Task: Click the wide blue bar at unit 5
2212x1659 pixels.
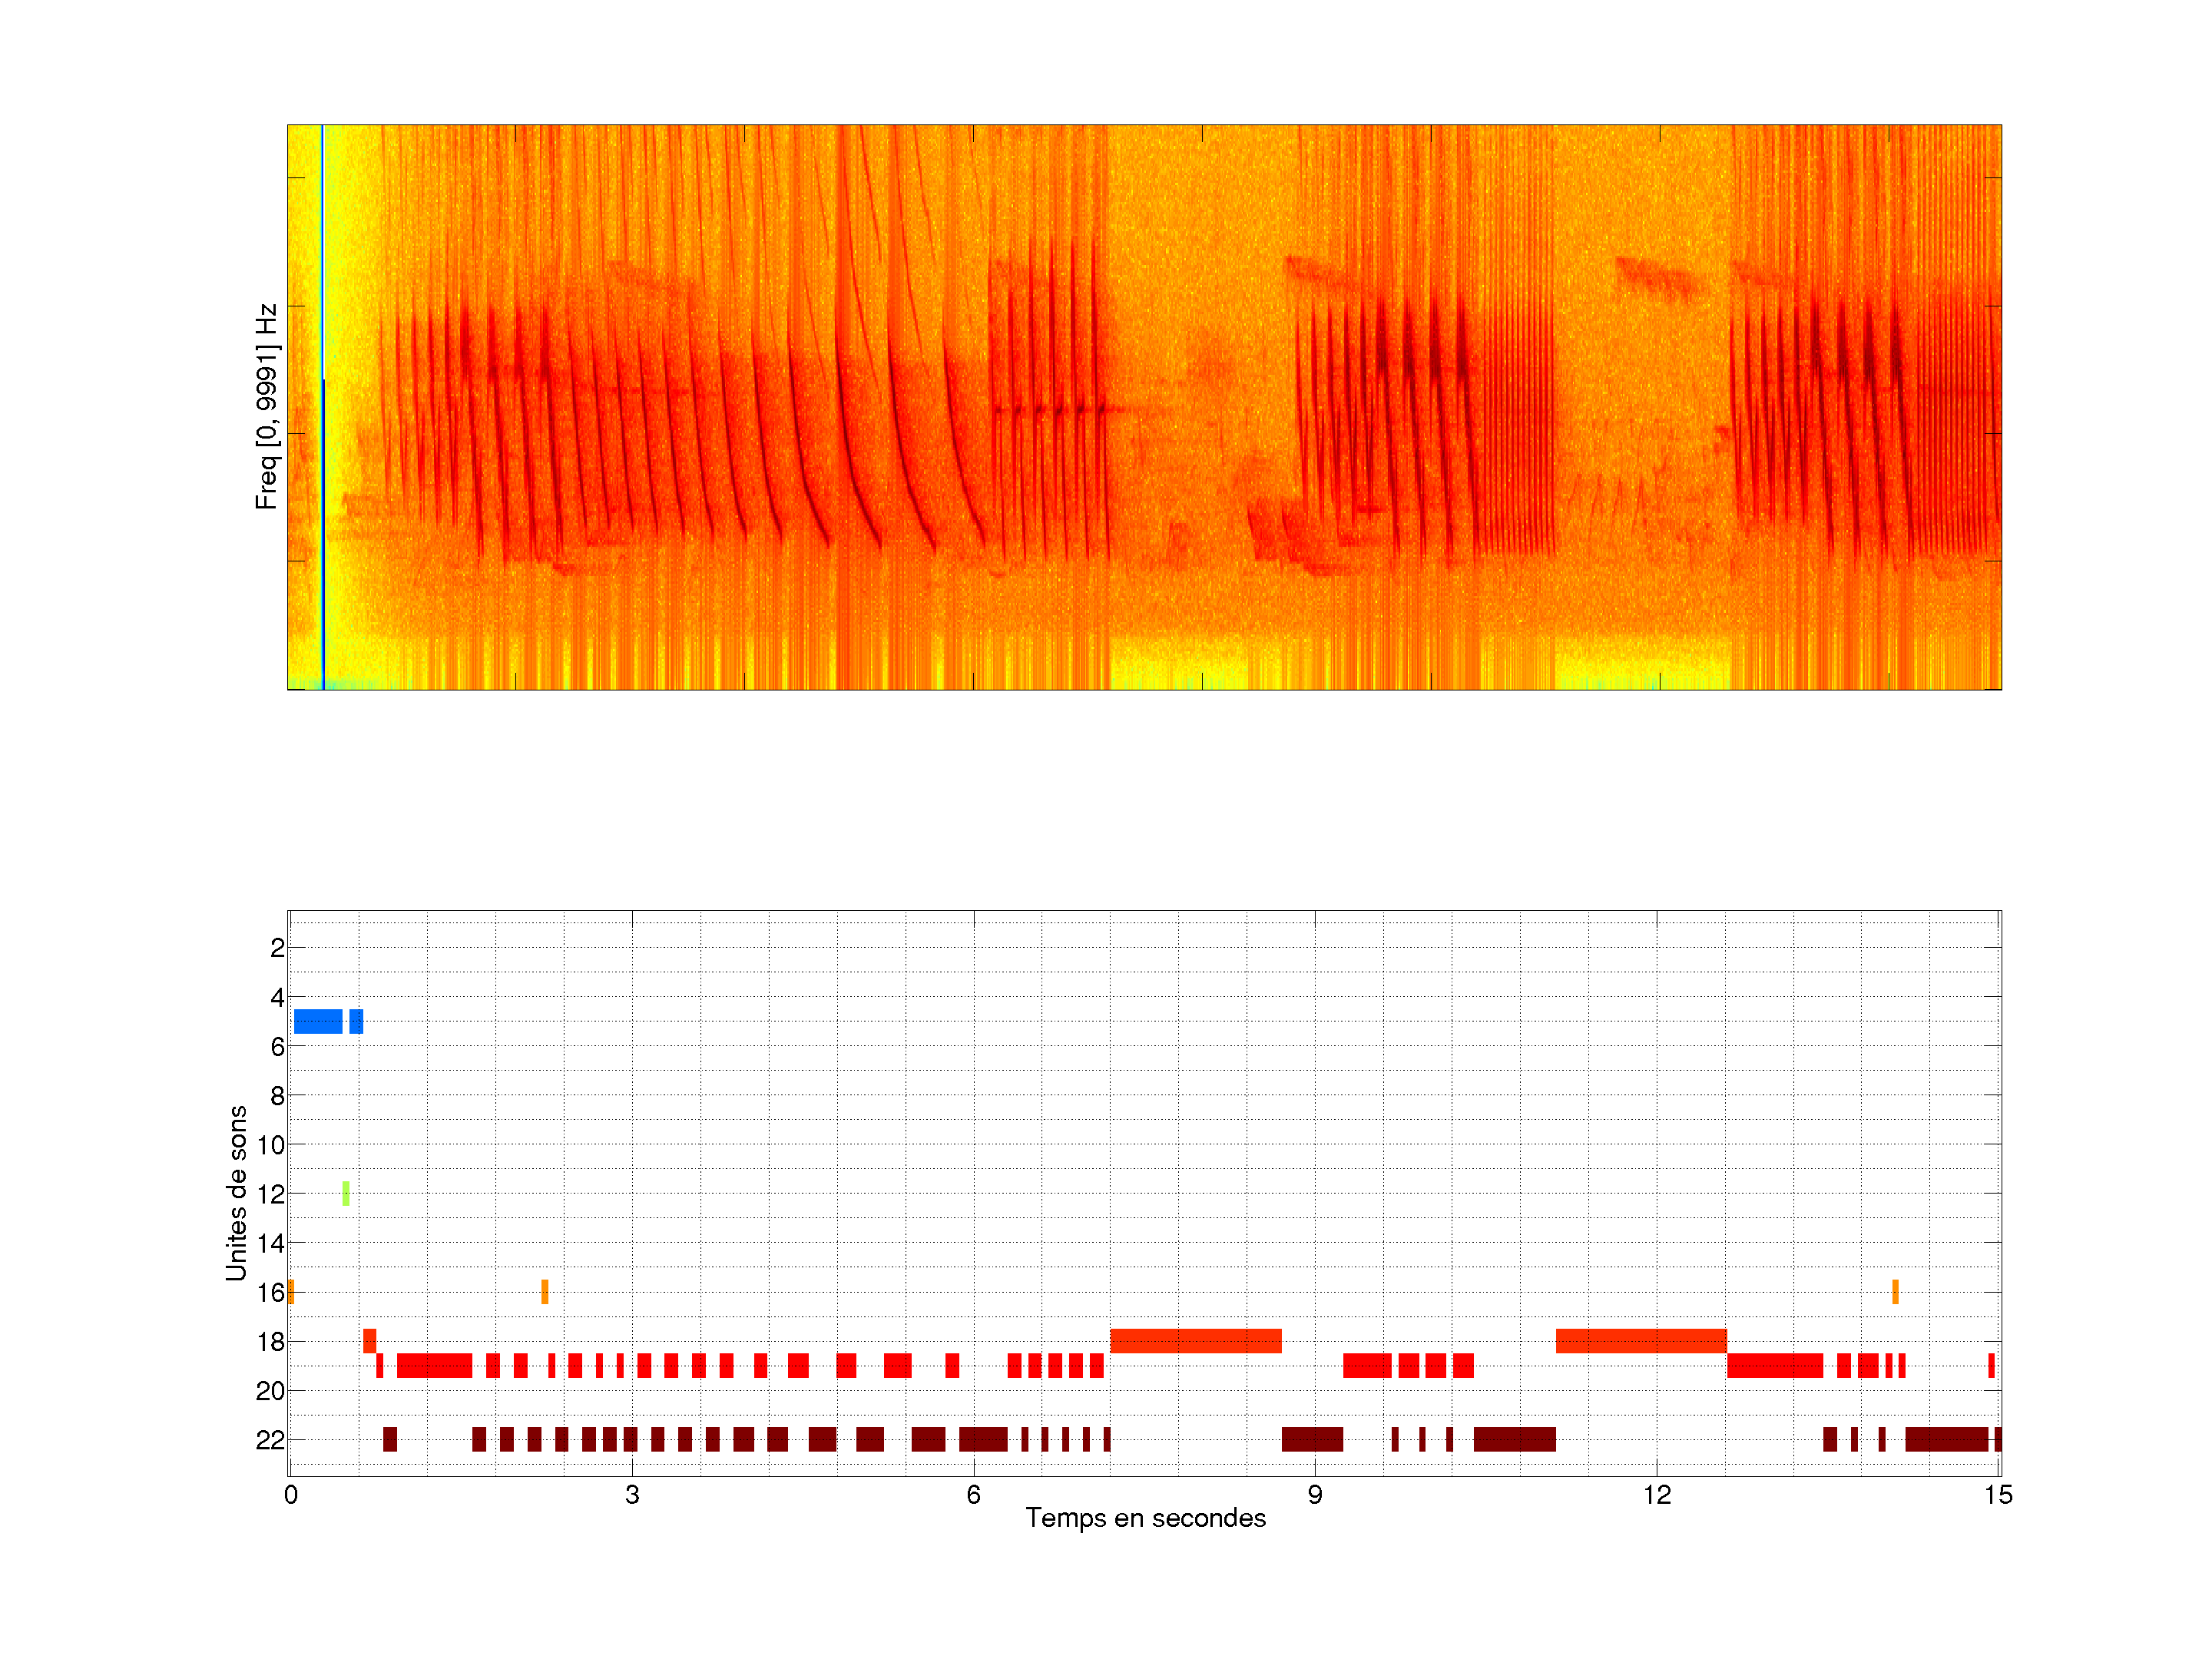Action: [318, 1021]
